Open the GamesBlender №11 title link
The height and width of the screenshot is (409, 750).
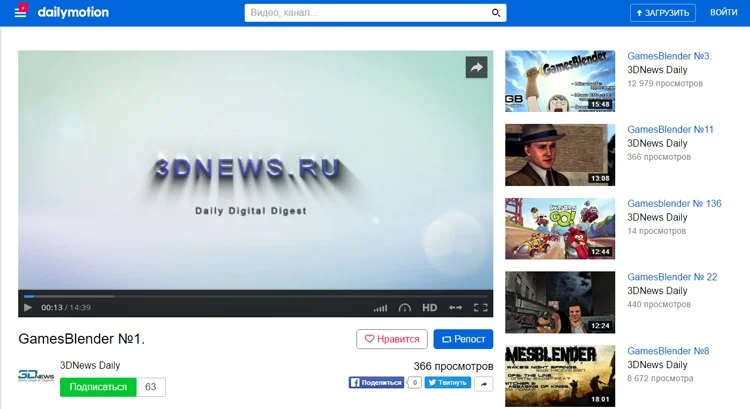670,130
